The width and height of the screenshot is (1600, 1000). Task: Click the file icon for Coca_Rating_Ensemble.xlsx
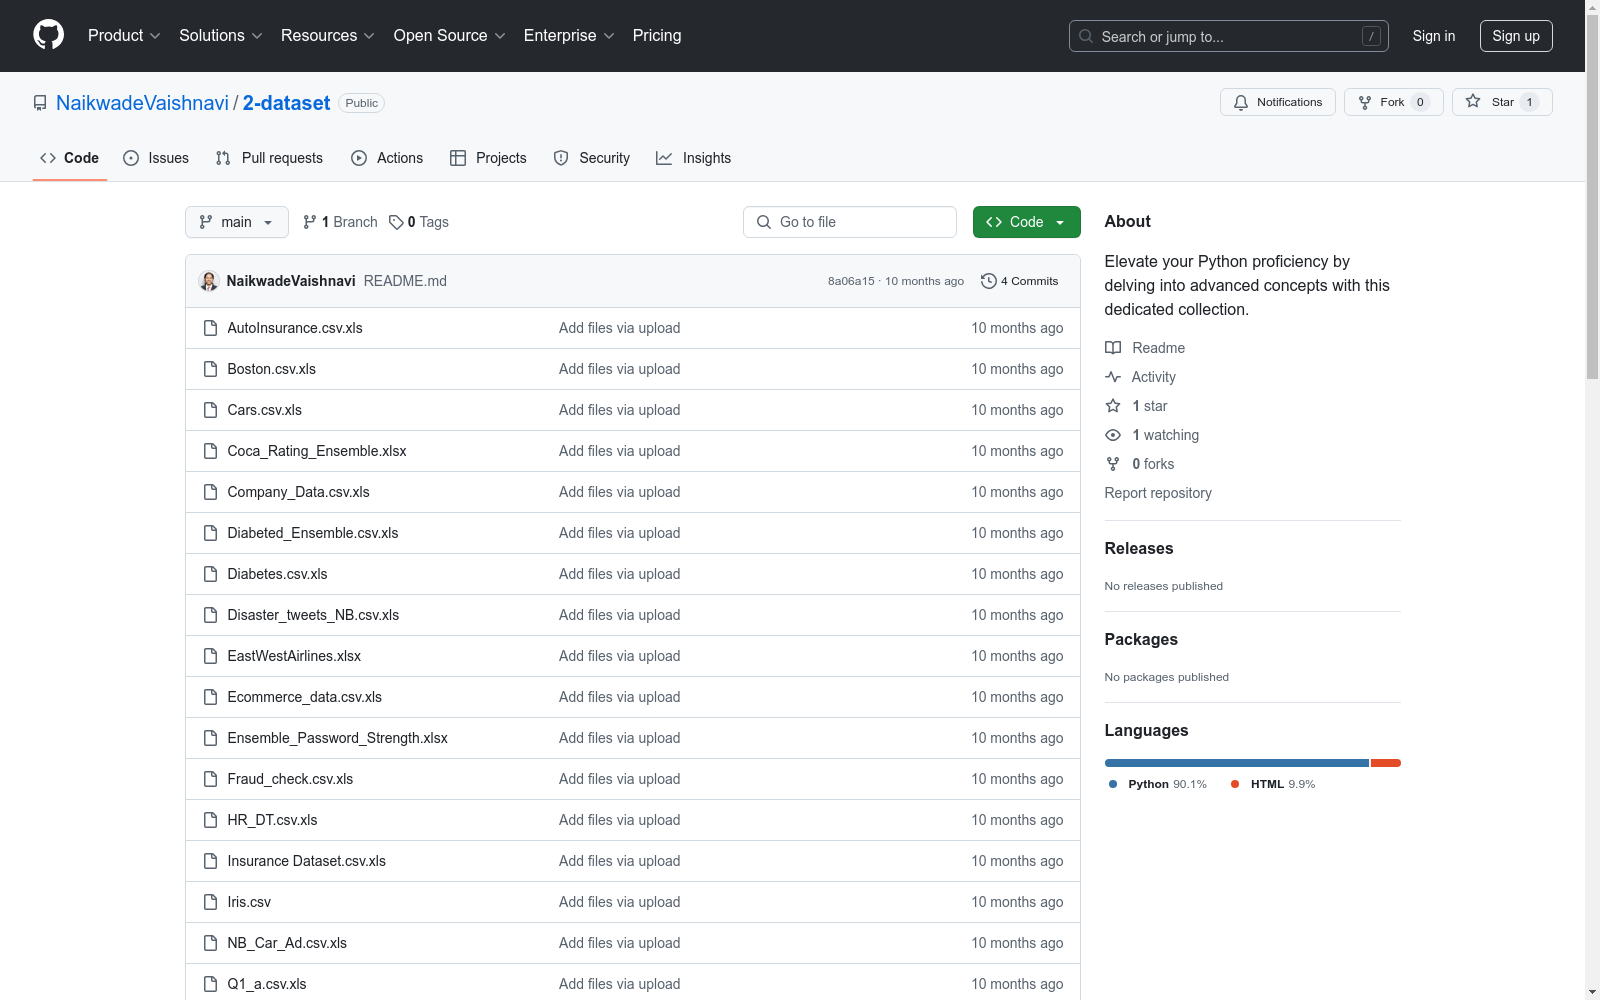(x=210, y=451)
